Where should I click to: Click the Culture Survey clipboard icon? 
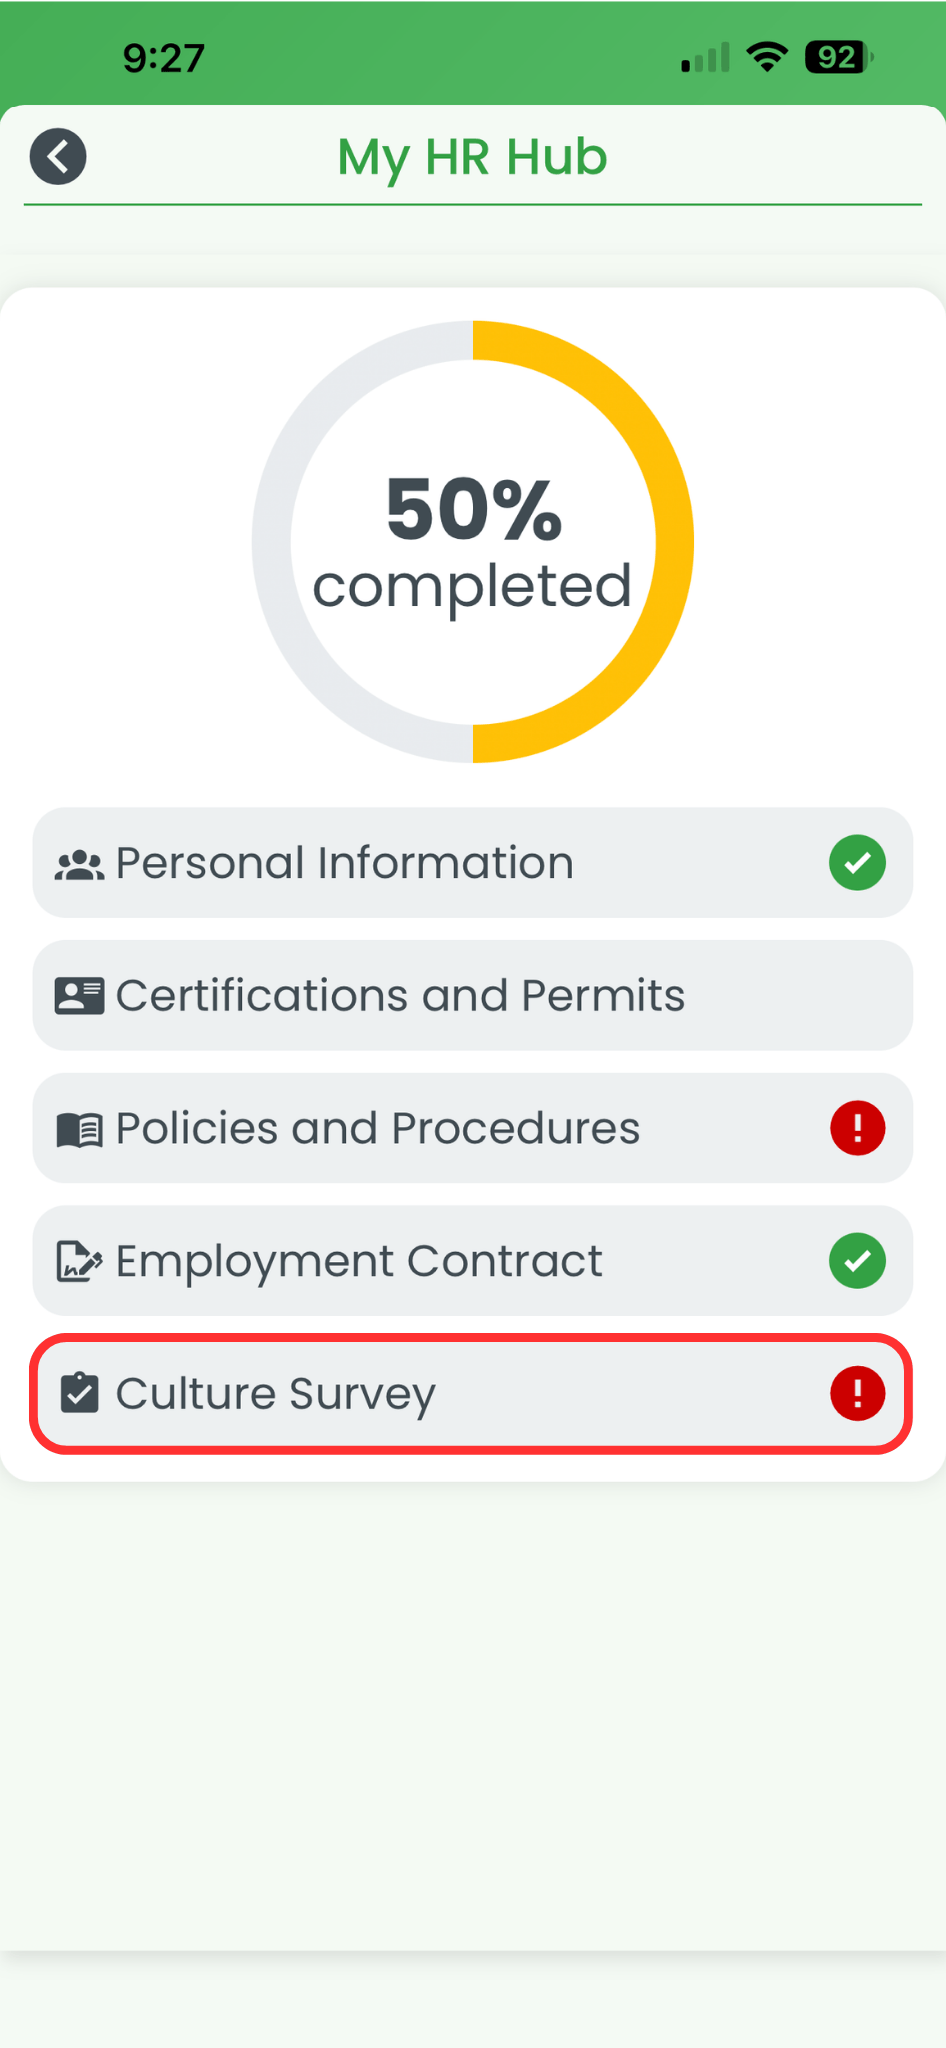(81, 1393)
